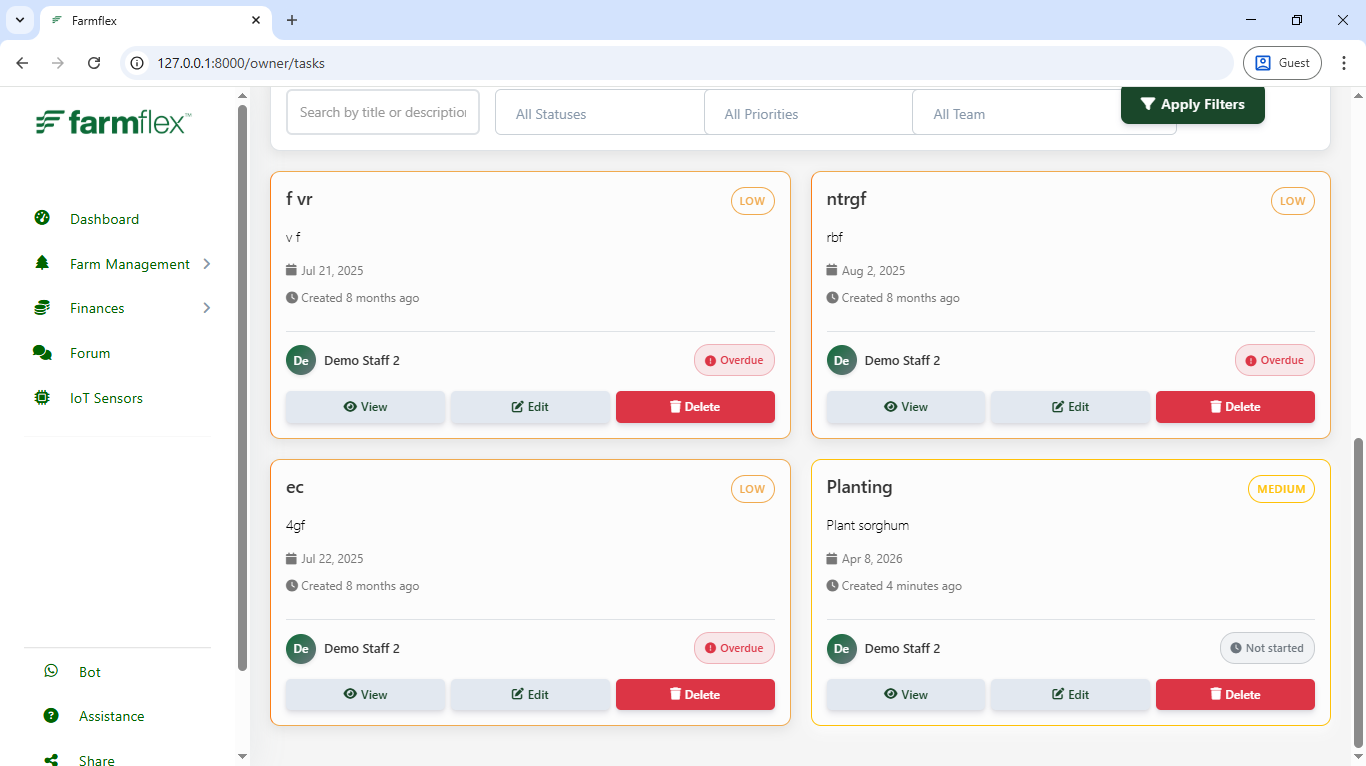Click the 'Plant sorghum' description text

(867, 525)
